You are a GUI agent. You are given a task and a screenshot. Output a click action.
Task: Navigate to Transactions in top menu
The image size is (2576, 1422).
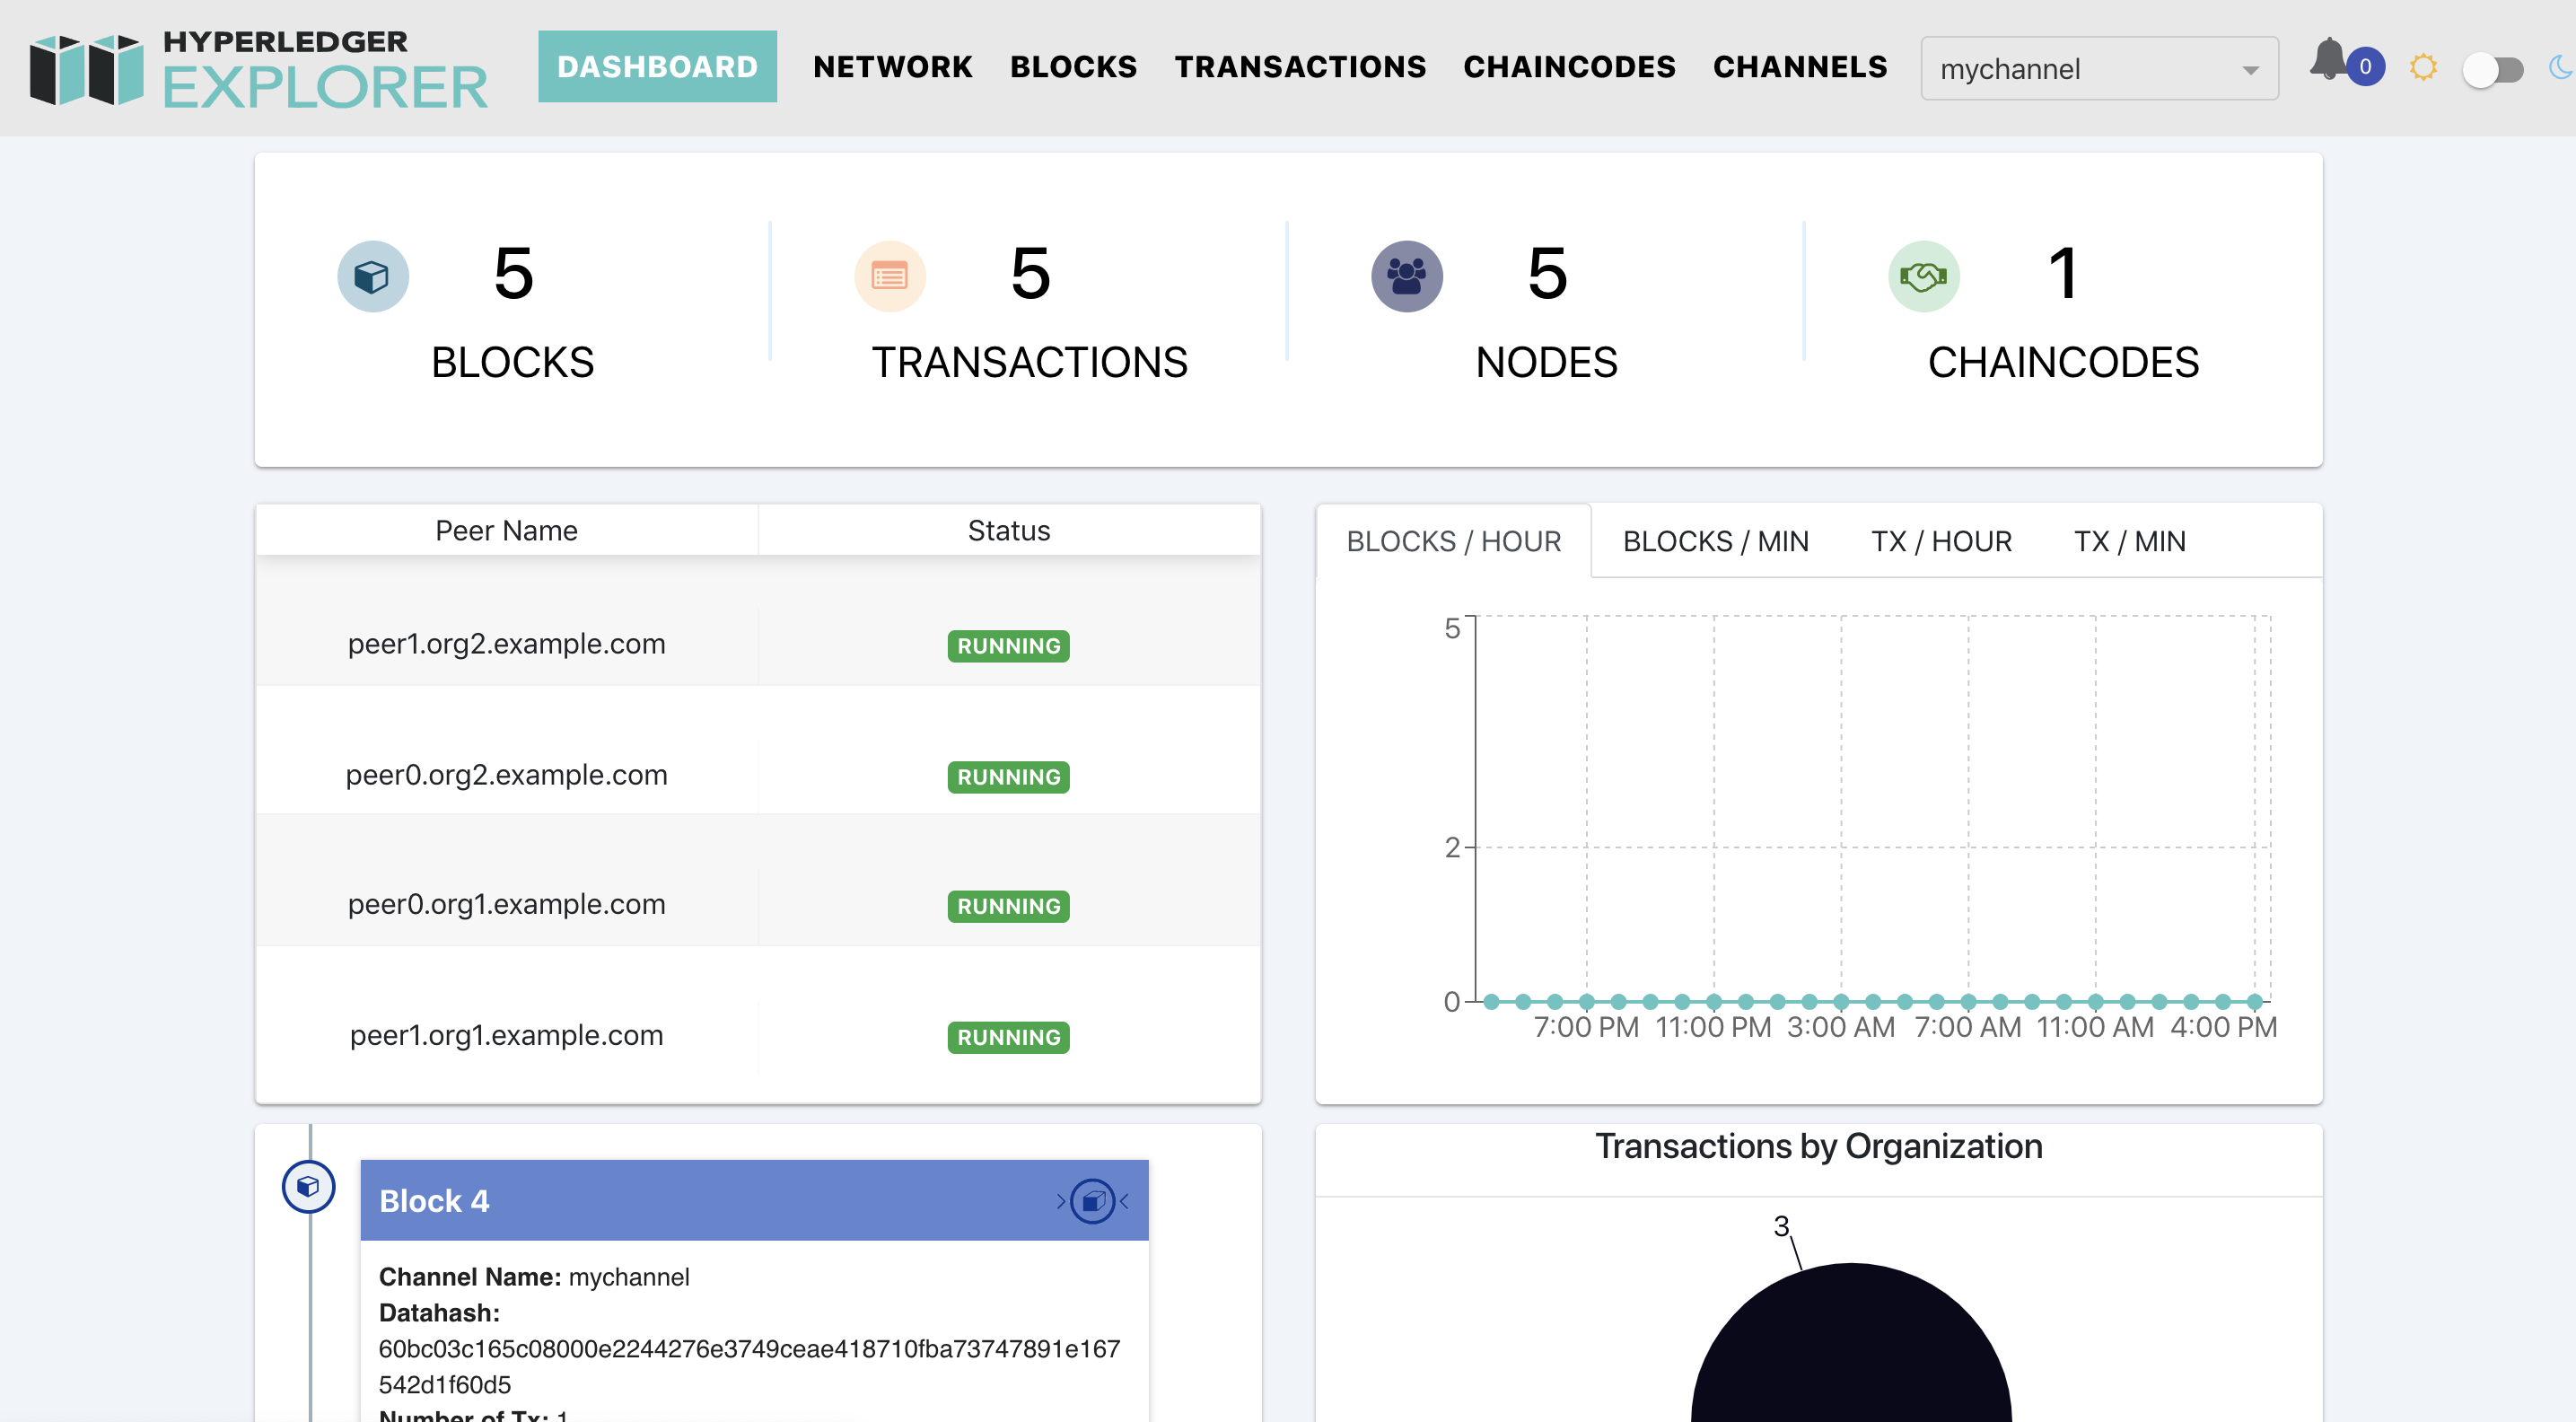coord(1300,67)
